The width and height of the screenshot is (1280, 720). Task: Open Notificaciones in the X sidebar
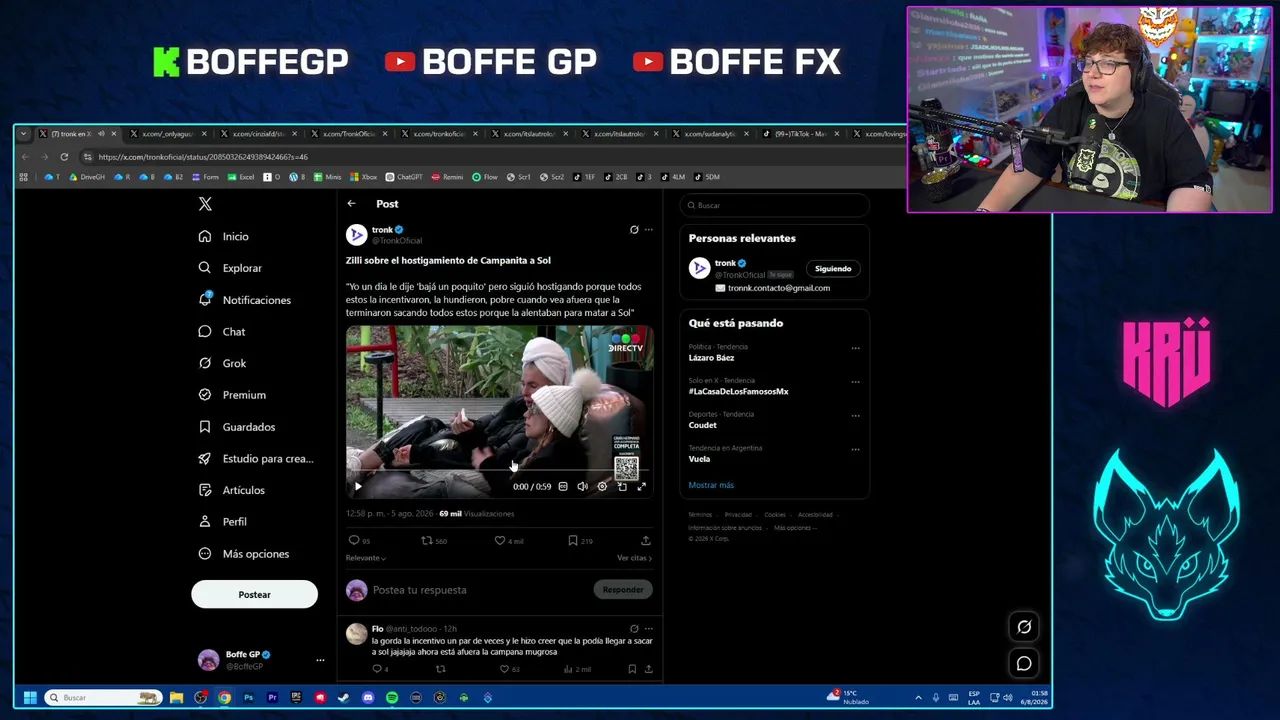click(x=244, y=300)
